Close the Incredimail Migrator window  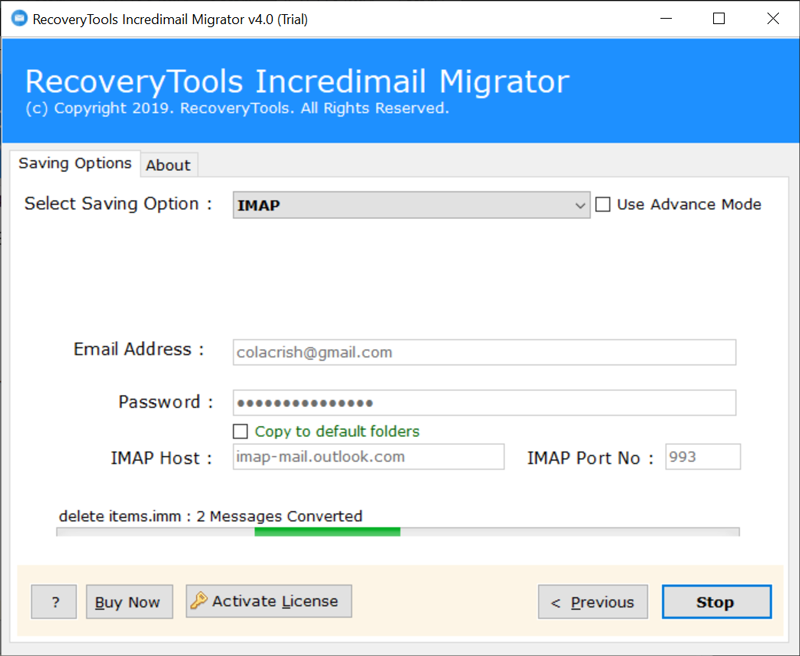(773, 19)
